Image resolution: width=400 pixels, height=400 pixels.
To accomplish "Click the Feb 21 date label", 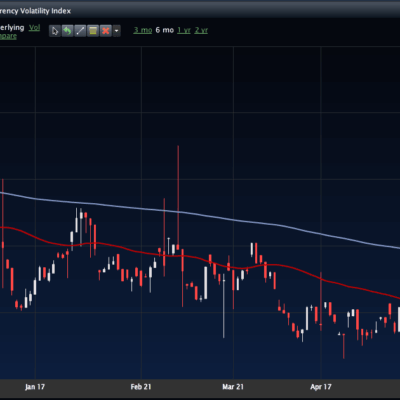I will point(141,387).
